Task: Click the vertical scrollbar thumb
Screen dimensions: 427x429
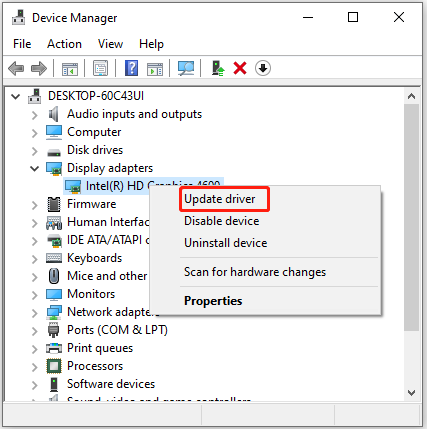Action: (412, 217)
